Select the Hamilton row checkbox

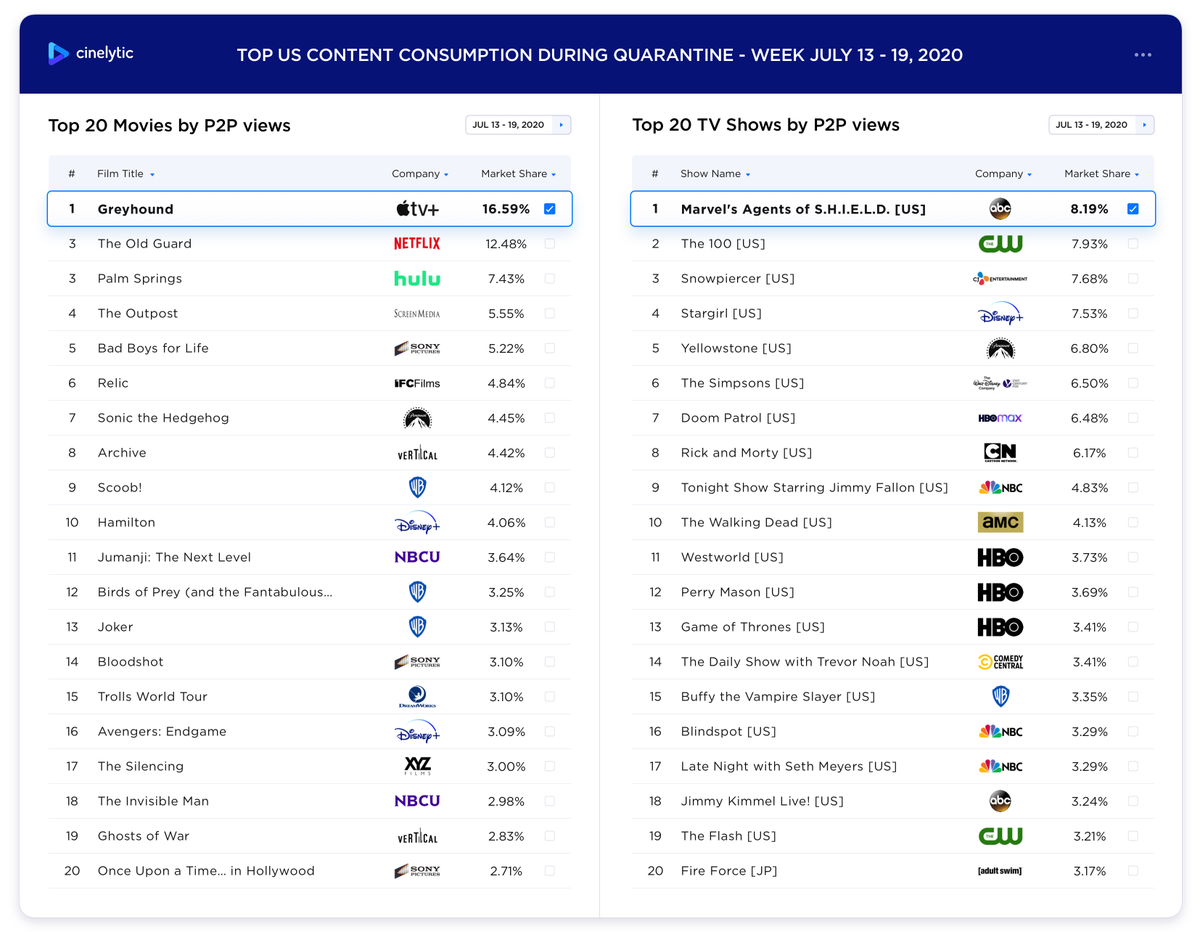pos(550,522)
